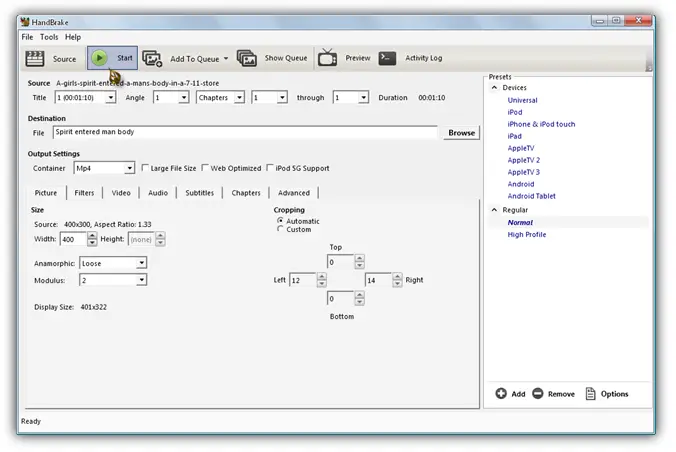The image size is (676, 452).
Task: Select the Automatic cropping radio button
Action: [x=280, y=220]
